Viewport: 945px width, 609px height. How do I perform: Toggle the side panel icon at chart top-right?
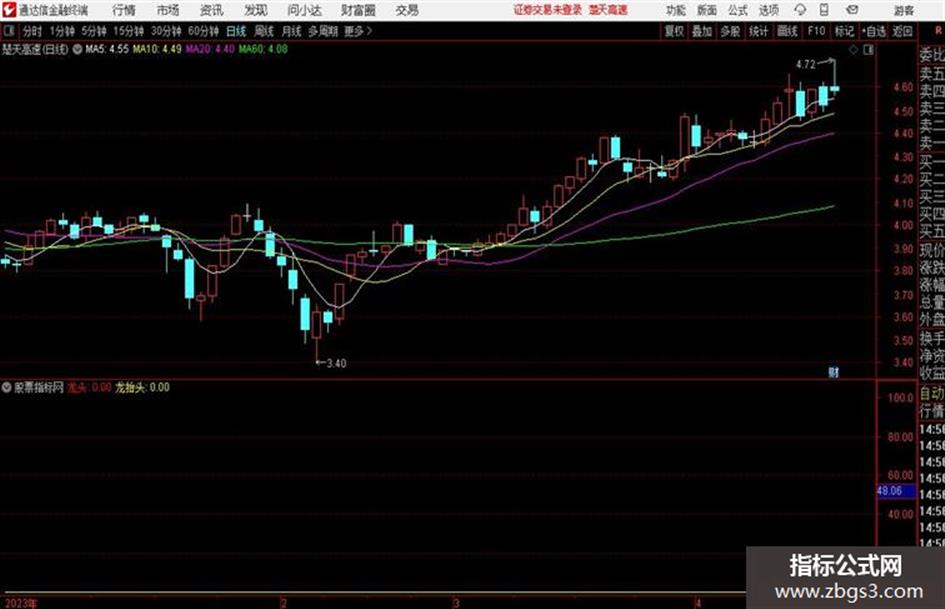(x=868, y=50)
